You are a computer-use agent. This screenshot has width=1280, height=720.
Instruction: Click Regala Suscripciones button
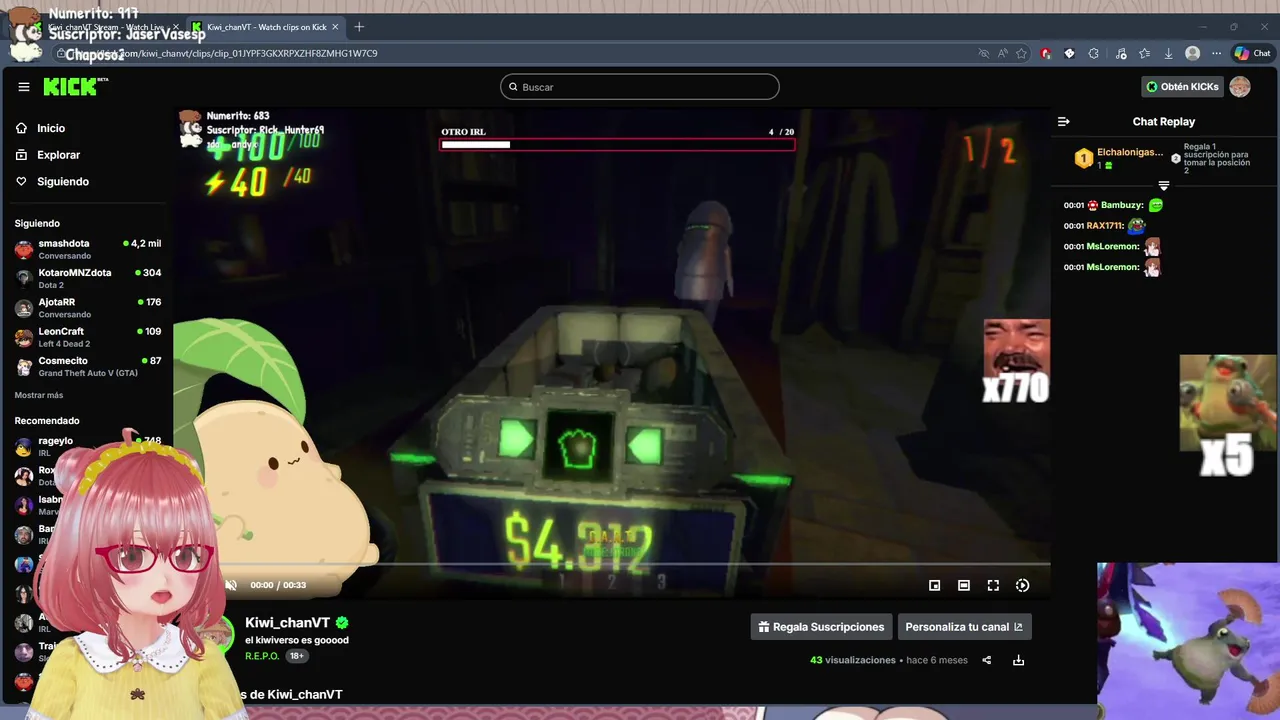821,627
